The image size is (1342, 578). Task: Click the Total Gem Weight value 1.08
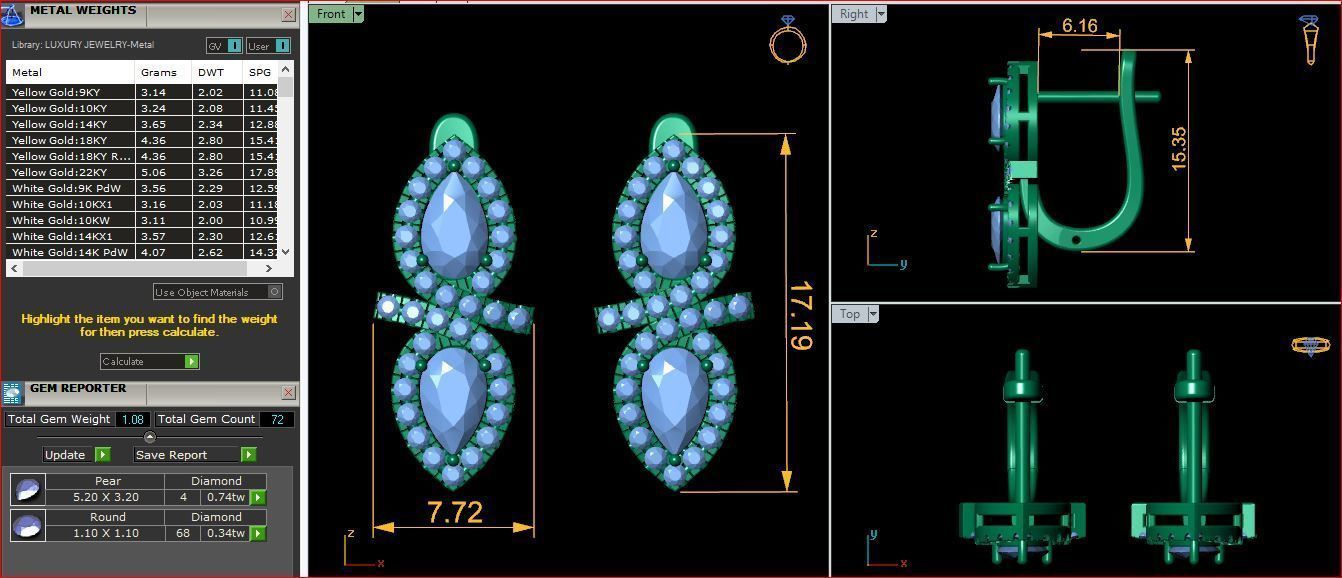click(x=133, y=419)
